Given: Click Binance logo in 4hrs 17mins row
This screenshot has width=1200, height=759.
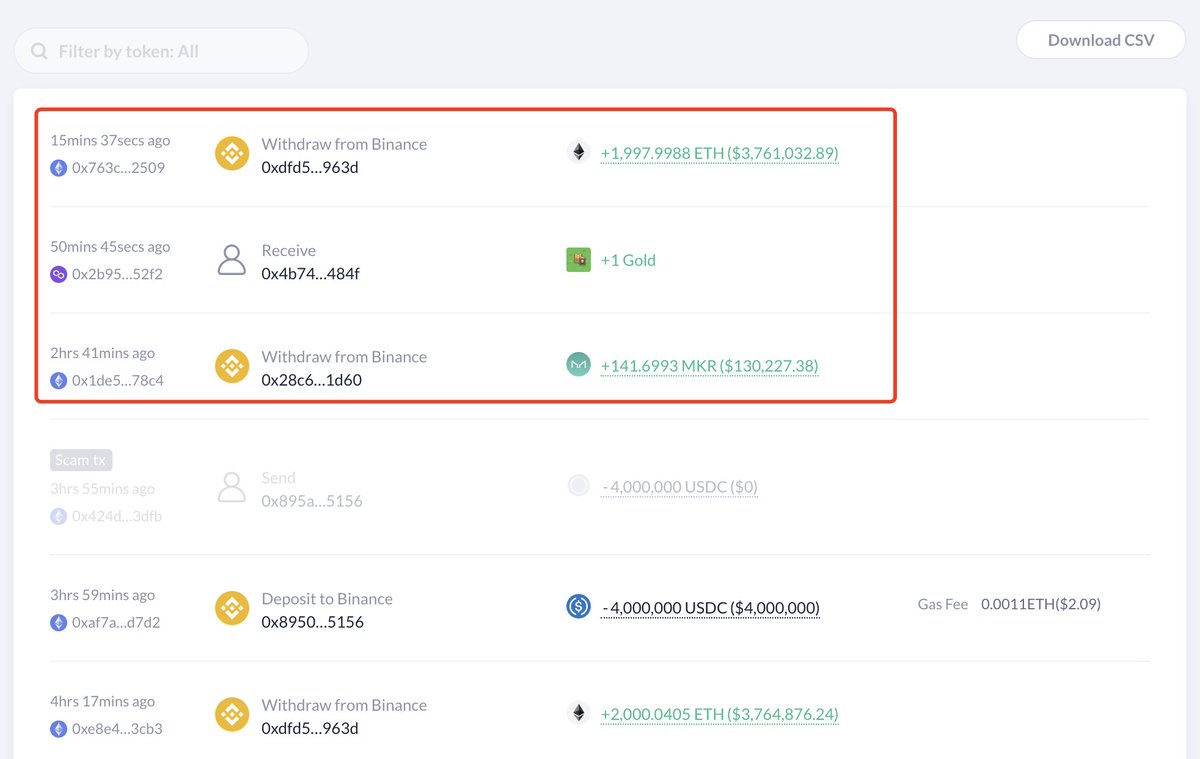Looking at the screenshot, I should pos(232,715).
